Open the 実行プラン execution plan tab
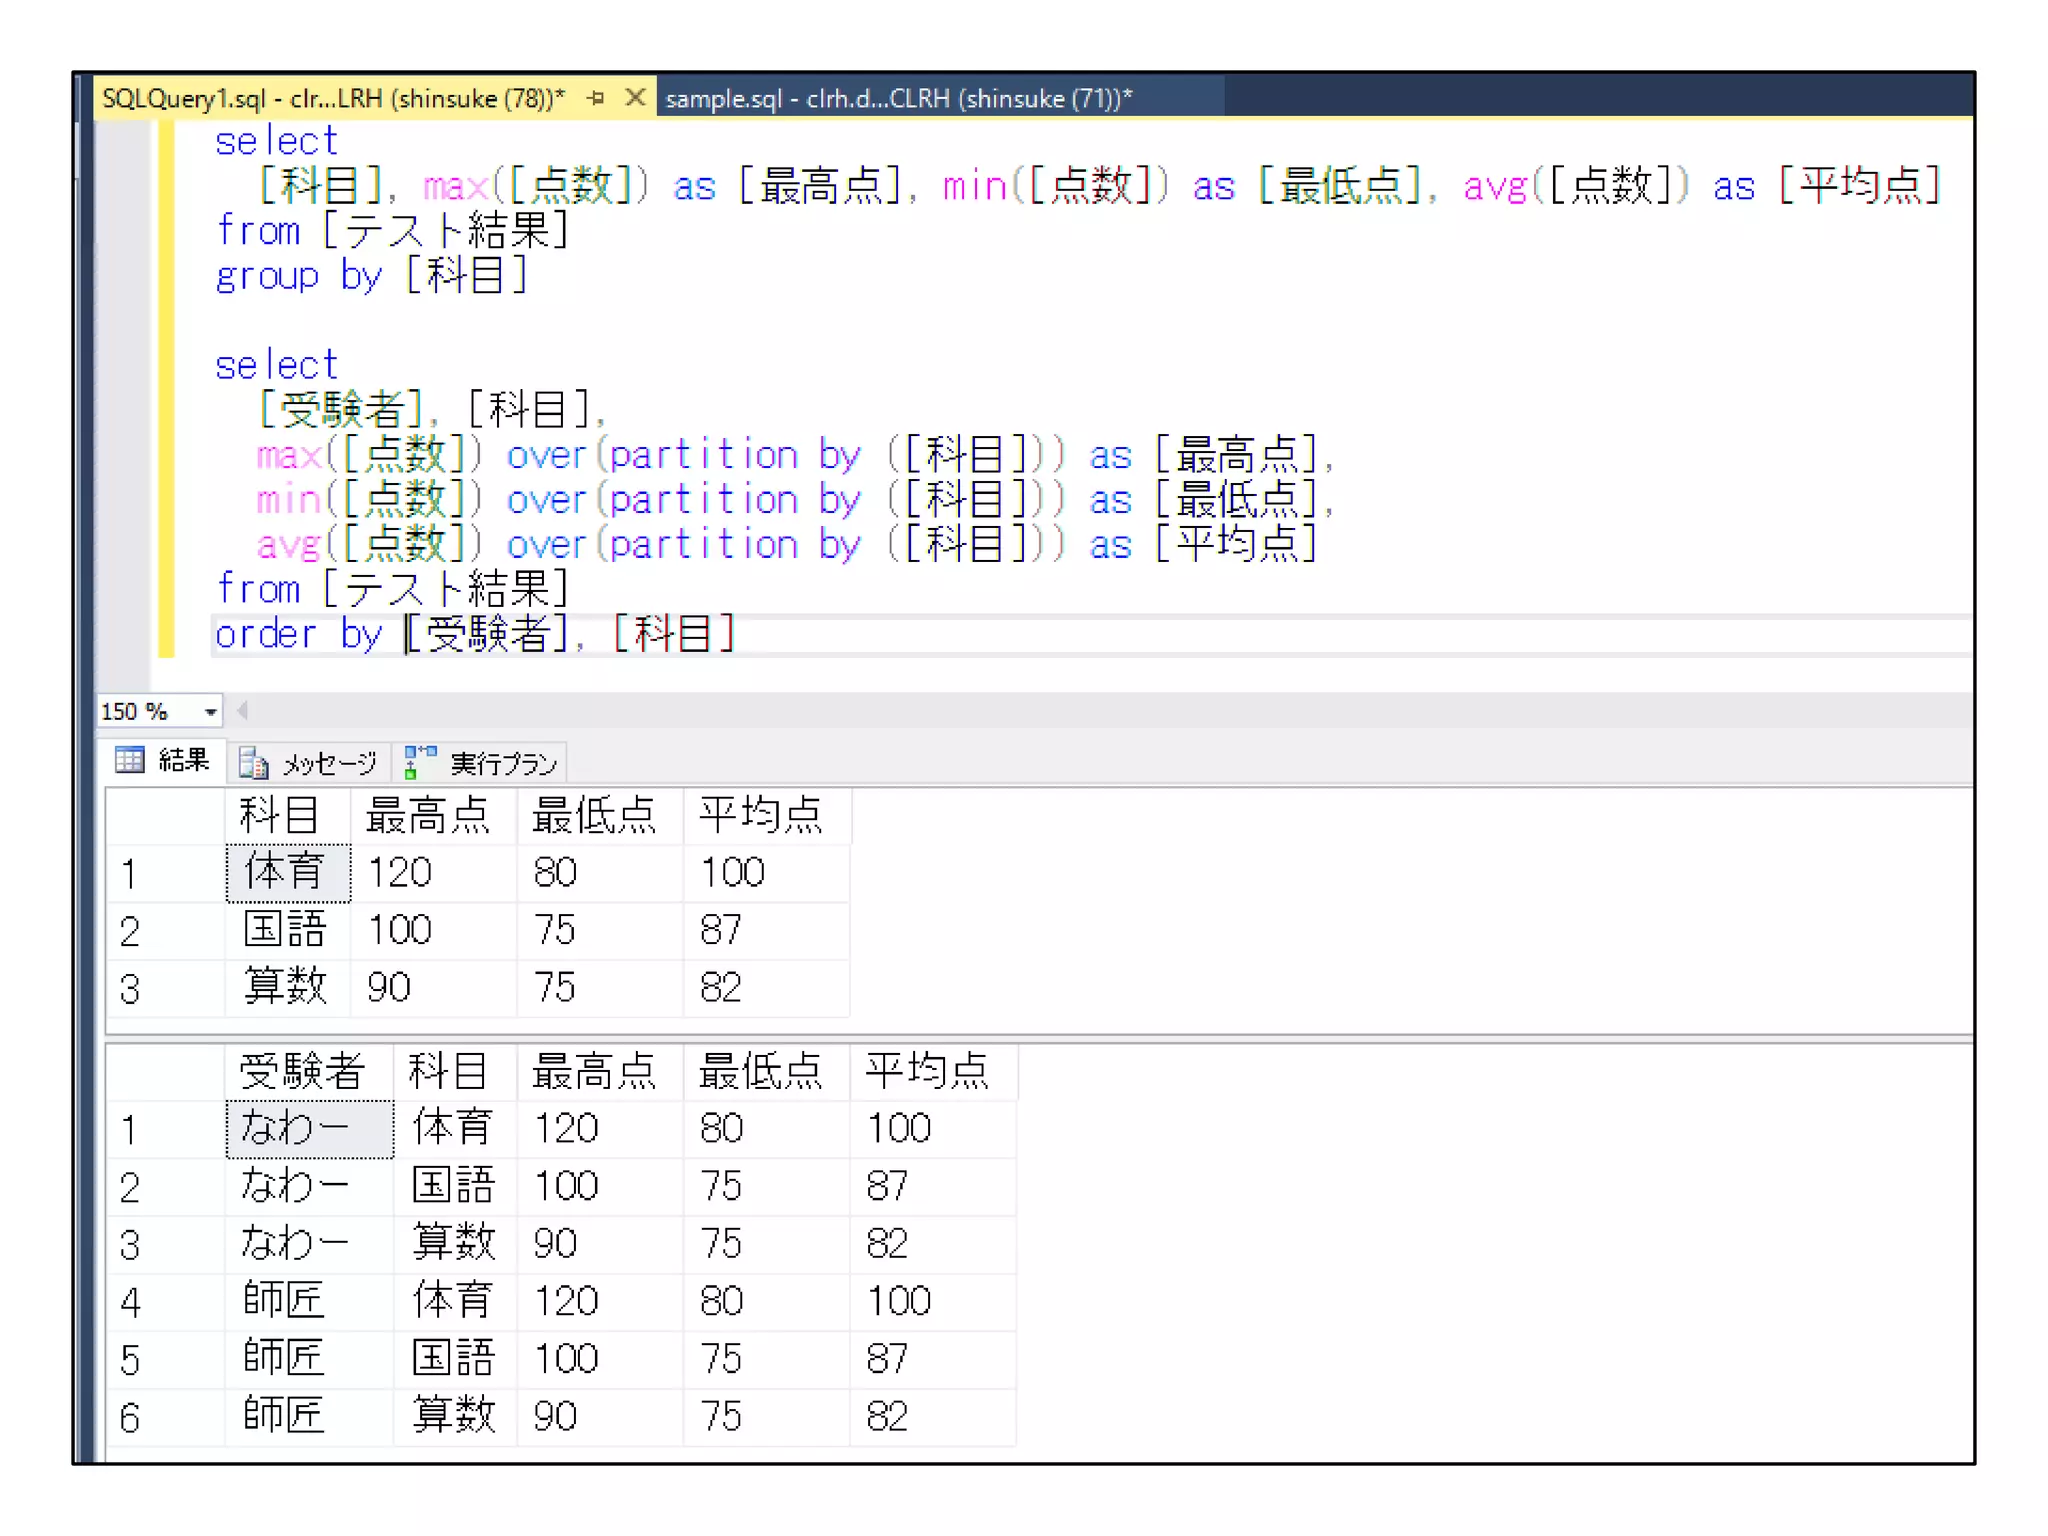The width and height of the screenshot is (2048, 1536). click(502, 764)
